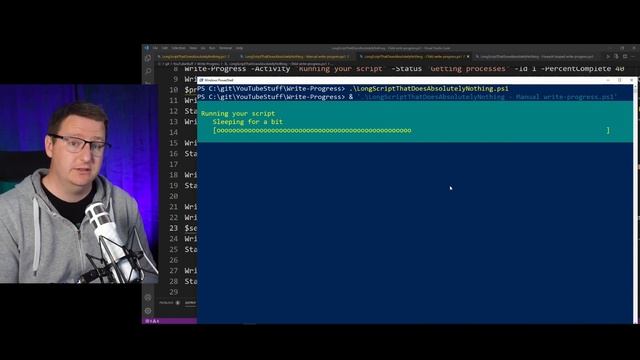Open the Explorer view in VS Code activity bar
Viewport: 640px width, 360px height.
[148, 58]
